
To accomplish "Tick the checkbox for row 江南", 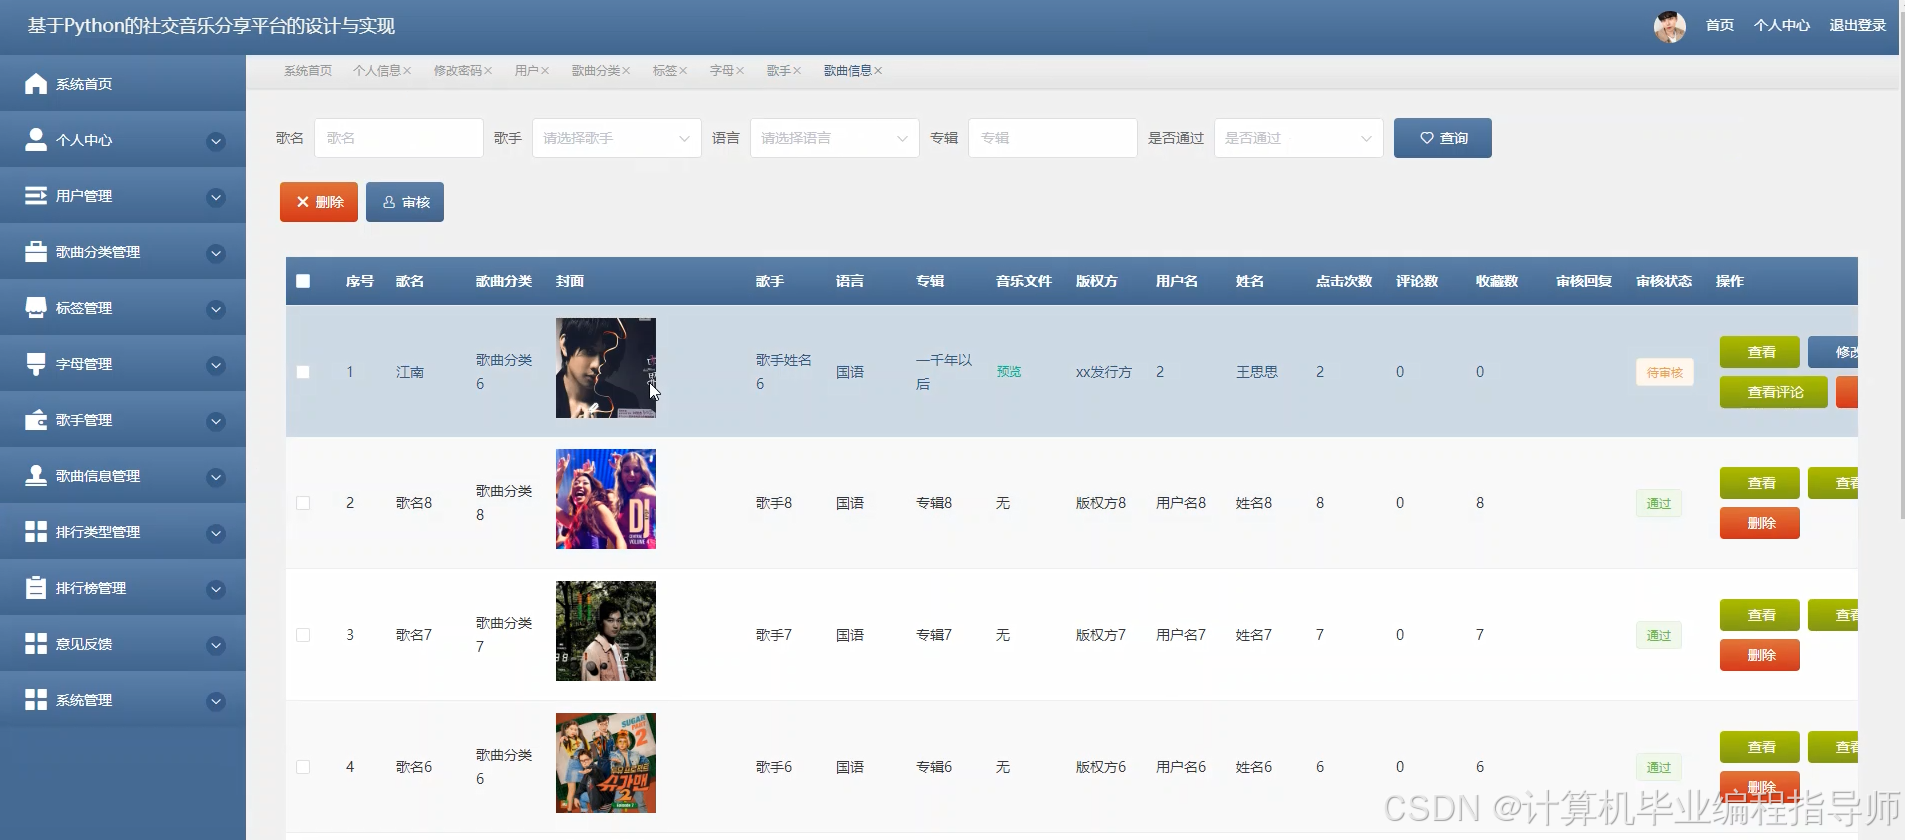I will (303, 372).
